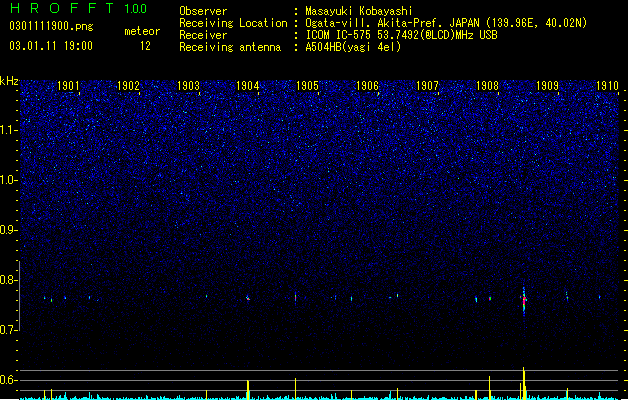This screenshot has height=400, width=629.
Task: Select the 1905 time axis label
Action: coord(307,86)
